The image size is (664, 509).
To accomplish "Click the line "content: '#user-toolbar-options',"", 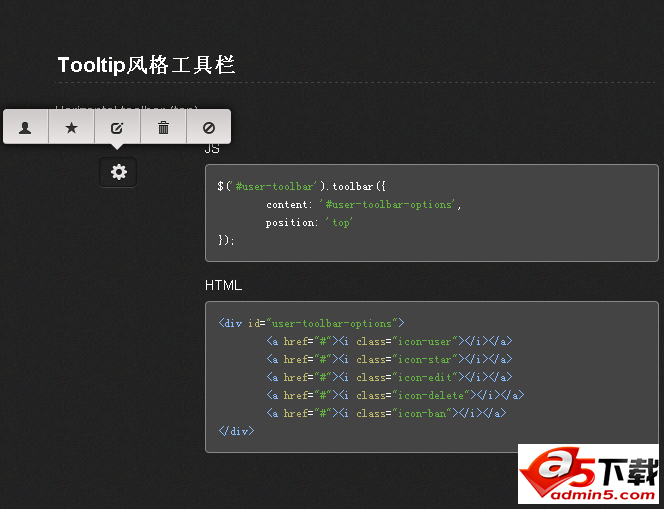I will (x=364, y=205).
